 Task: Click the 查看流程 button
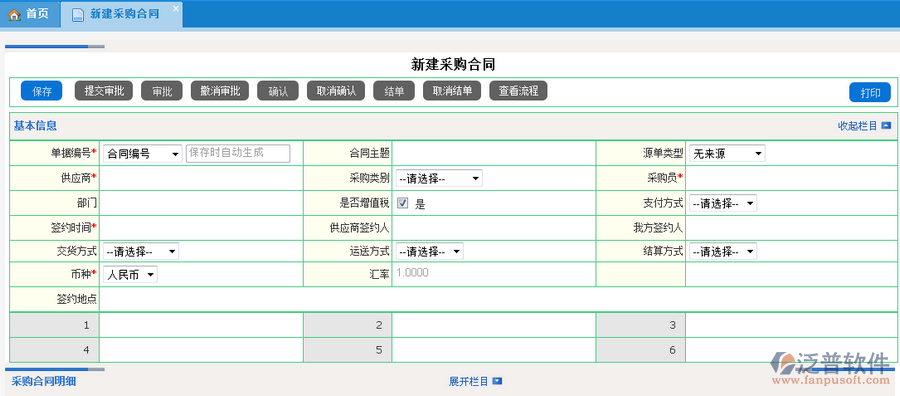click(x=518, y=91)
